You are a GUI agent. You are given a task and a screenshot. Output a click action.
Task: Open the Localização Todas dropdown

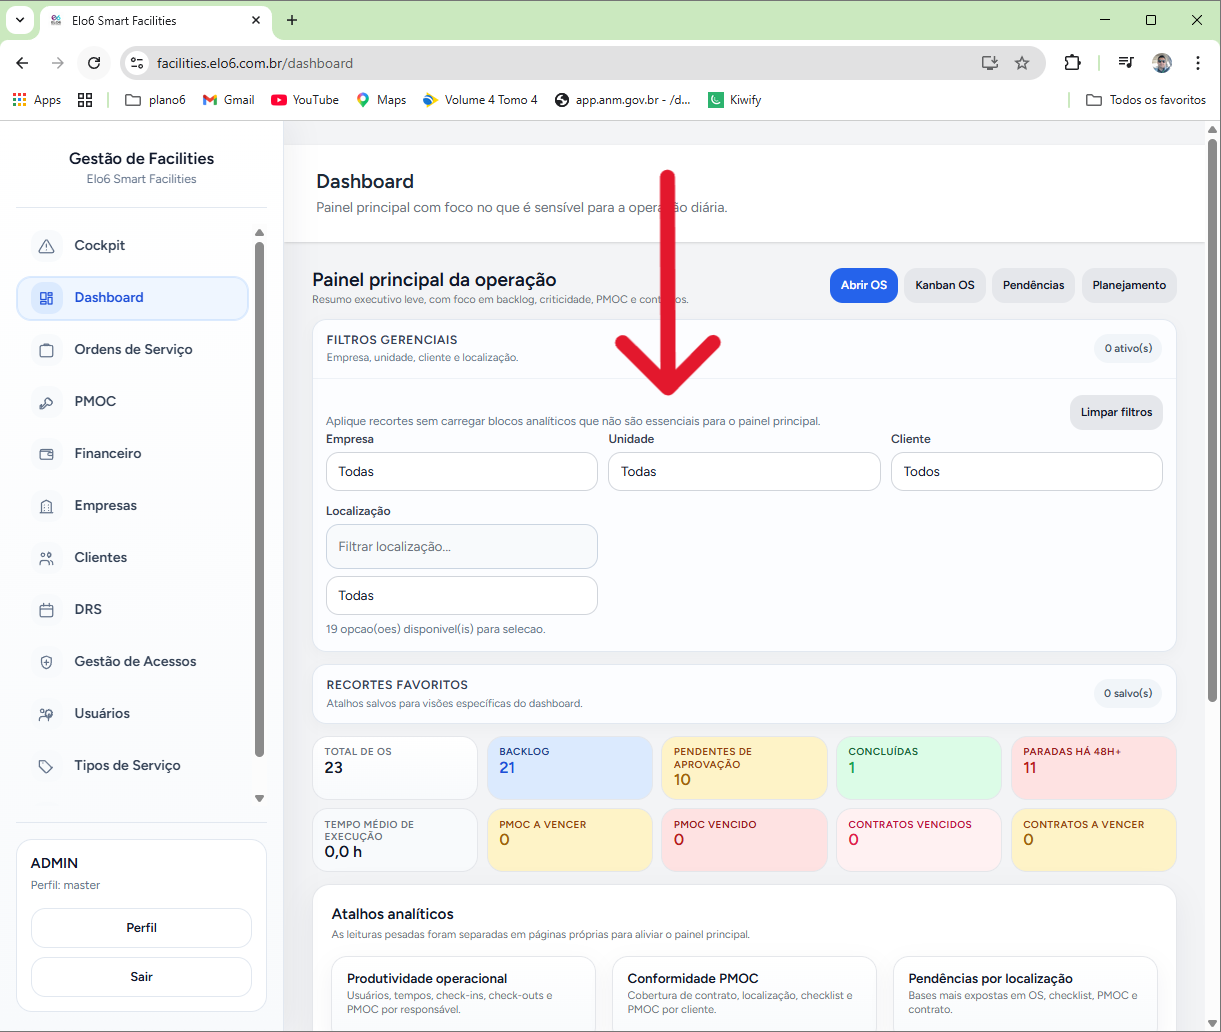pos(462,595)
